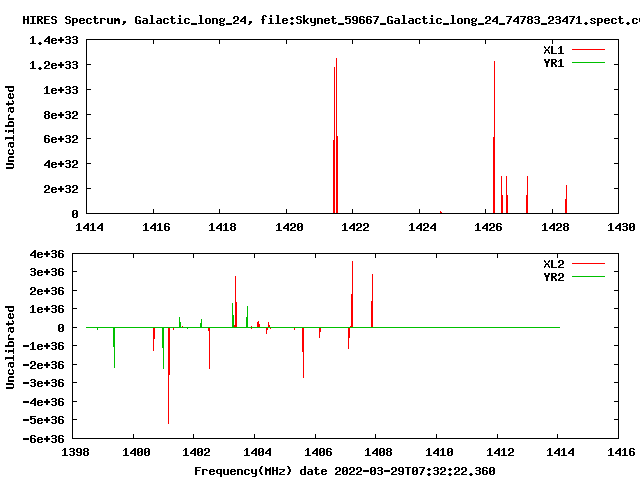Click the red XL1 legend line sample

point(588,50)
